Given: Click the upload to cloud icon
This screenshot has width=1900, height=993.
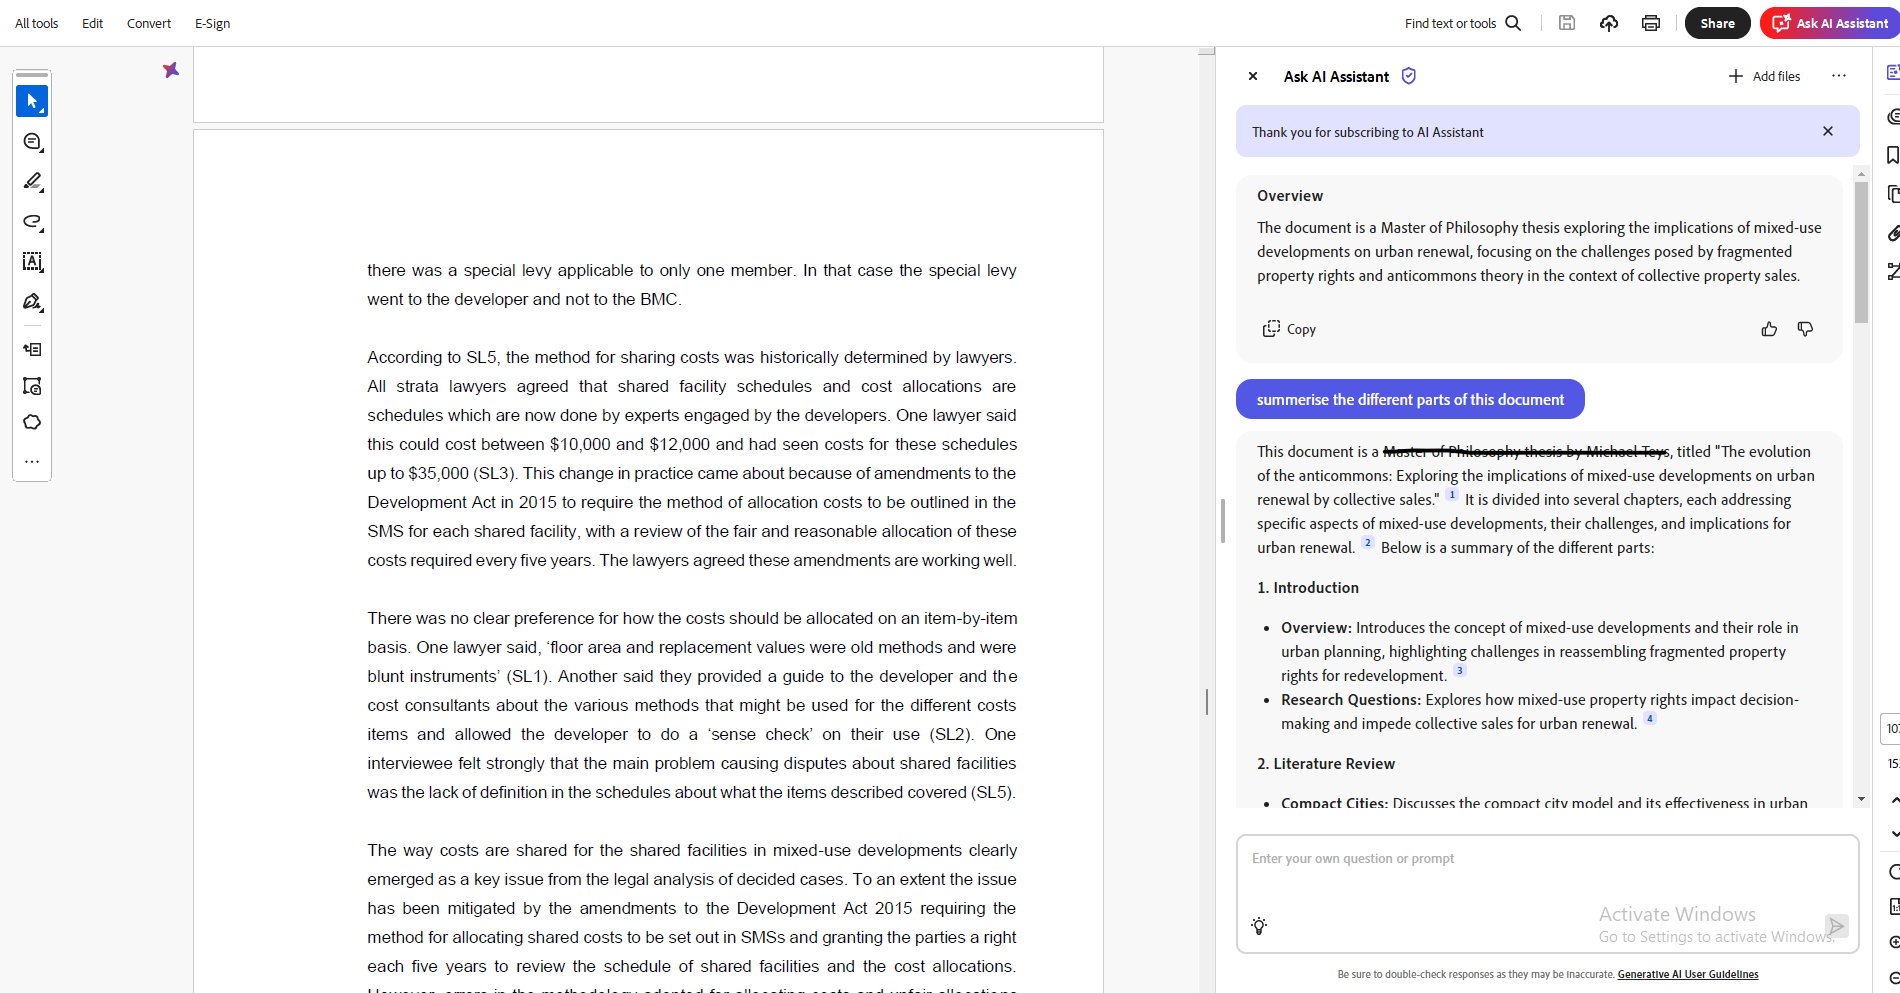Looking at the screenshot, I should 1608,23.
